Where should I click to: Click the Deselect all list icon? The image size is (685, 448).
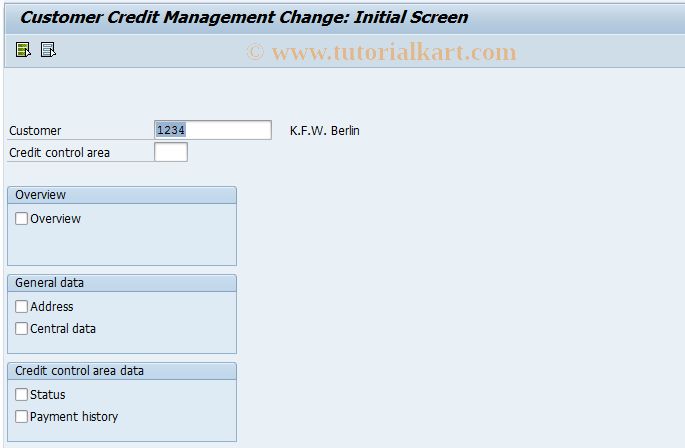[48, 50]
